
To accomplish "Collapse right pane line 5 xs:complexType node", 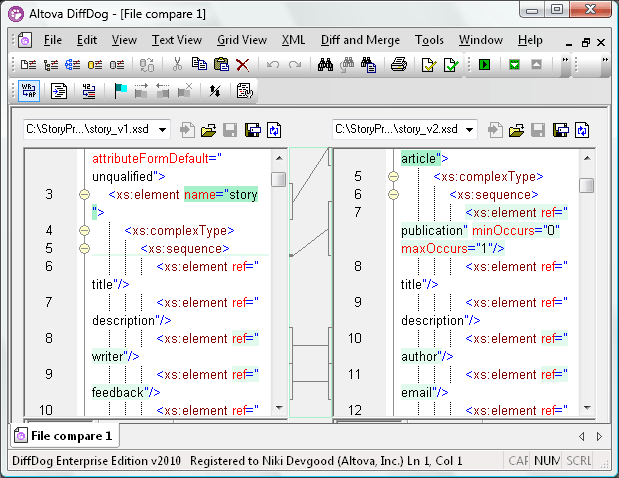I will pos(393,176).
